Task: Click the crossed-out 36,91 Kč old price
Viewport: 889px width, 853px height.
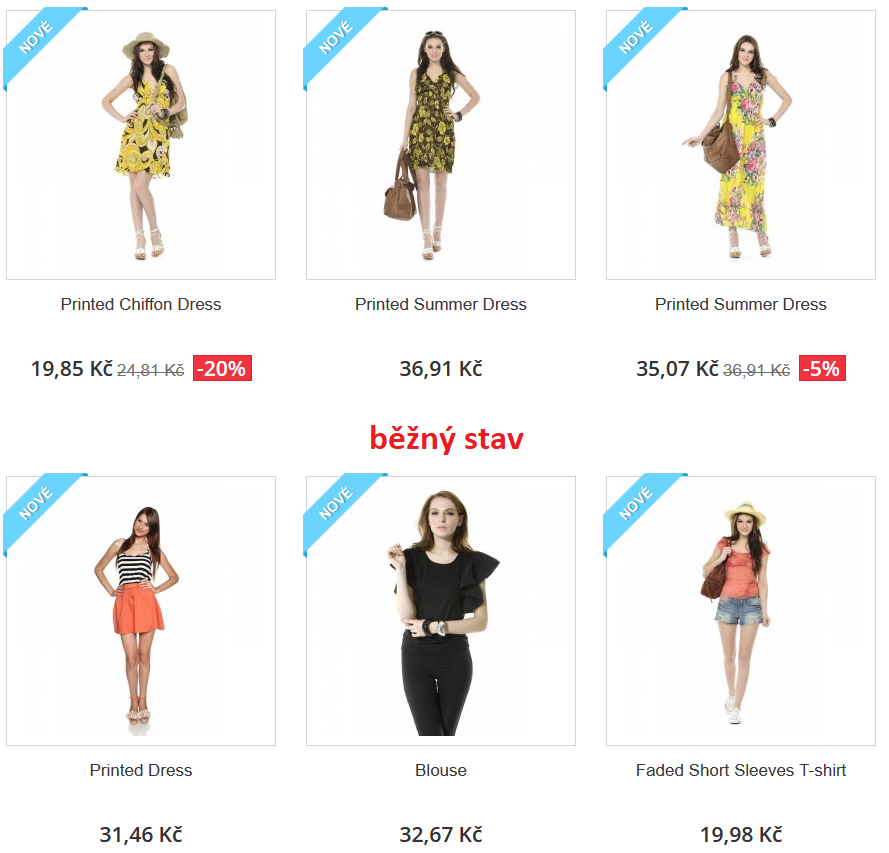Action: (756, 370)
